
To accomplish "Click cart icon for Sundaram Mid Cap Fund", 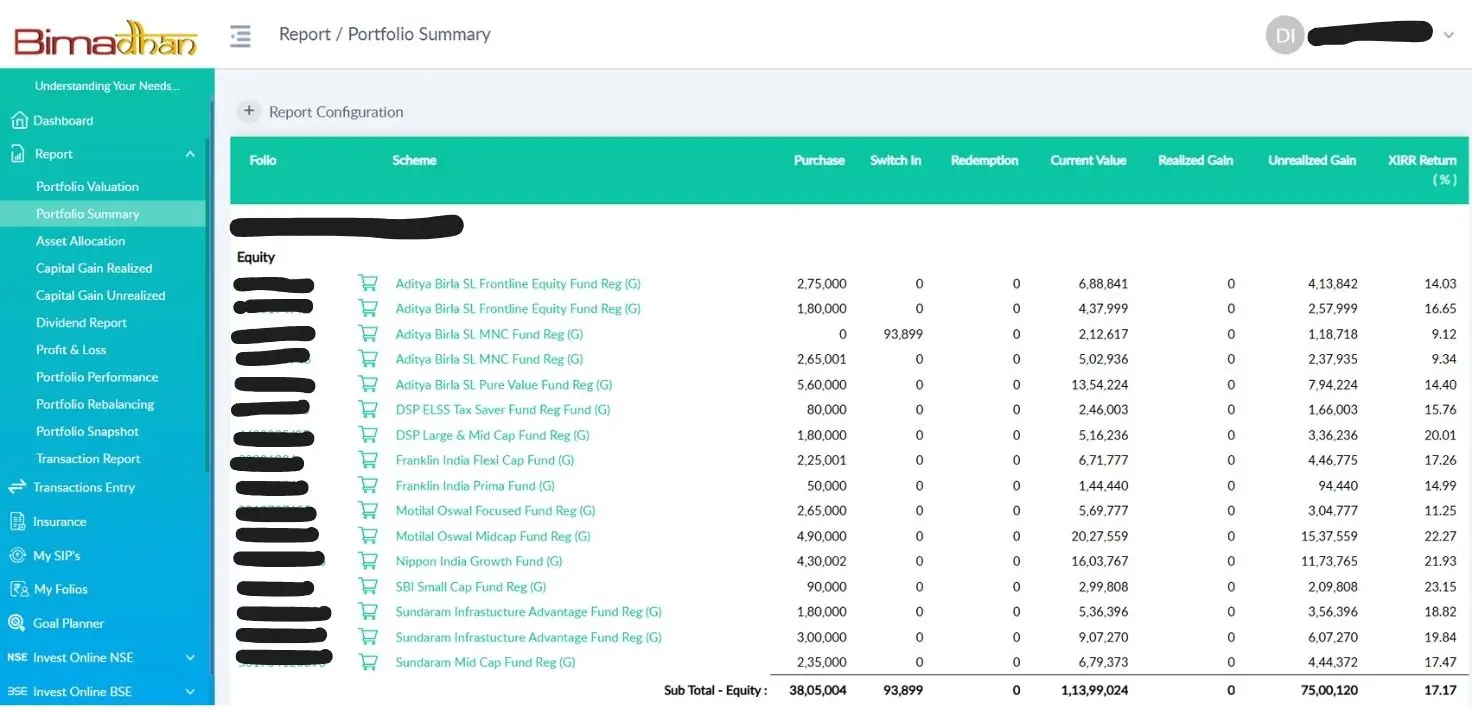I will click(368, 662).
